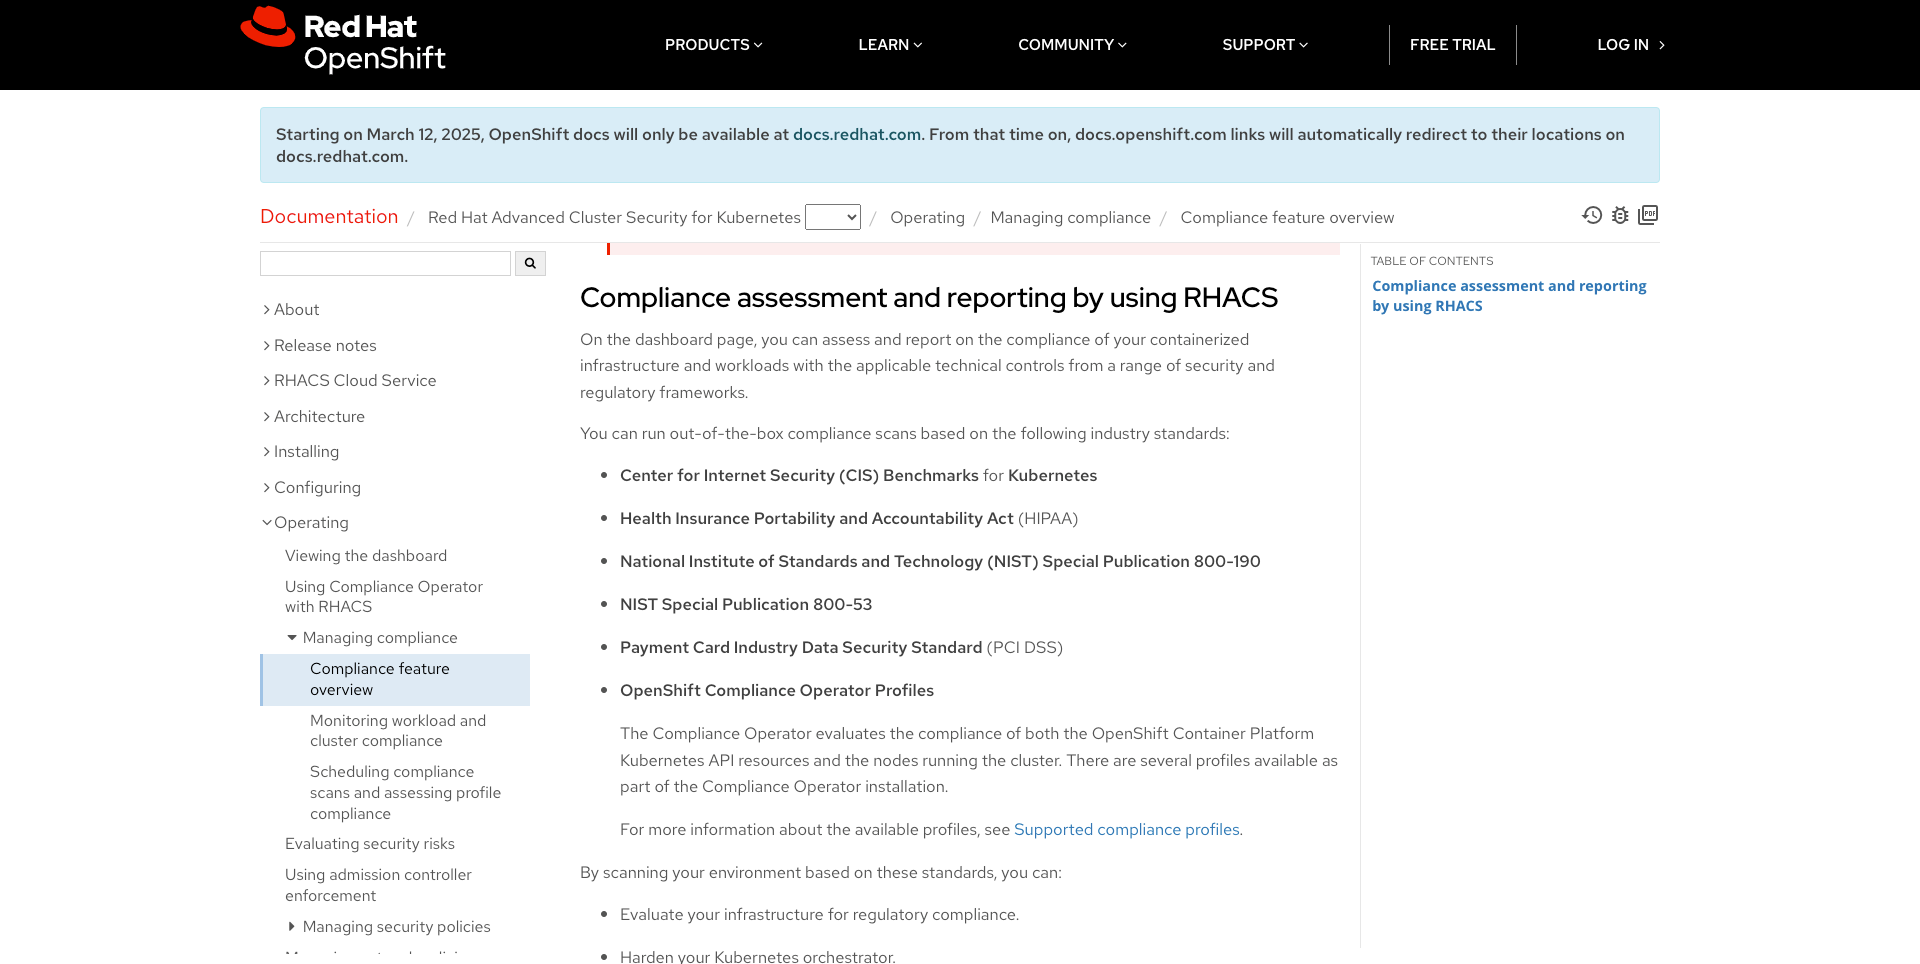Click the CIS Benchmarks bullet text
This screenshot has width=1920, height=964.
click(x=858, y=476)
